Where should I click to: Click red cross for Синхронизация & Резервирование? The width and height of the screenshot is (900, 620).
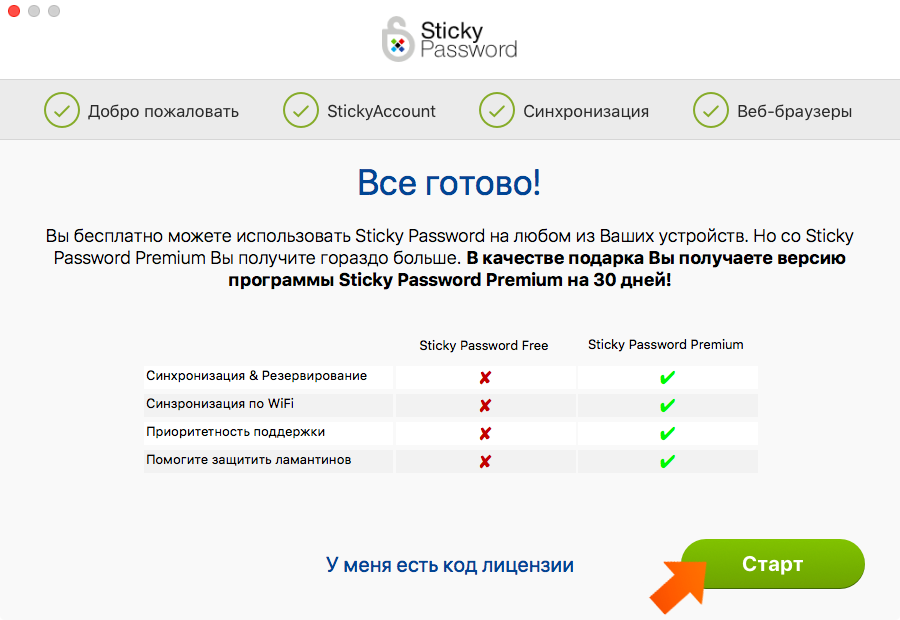pyautogui.click(x=485, y=377)
